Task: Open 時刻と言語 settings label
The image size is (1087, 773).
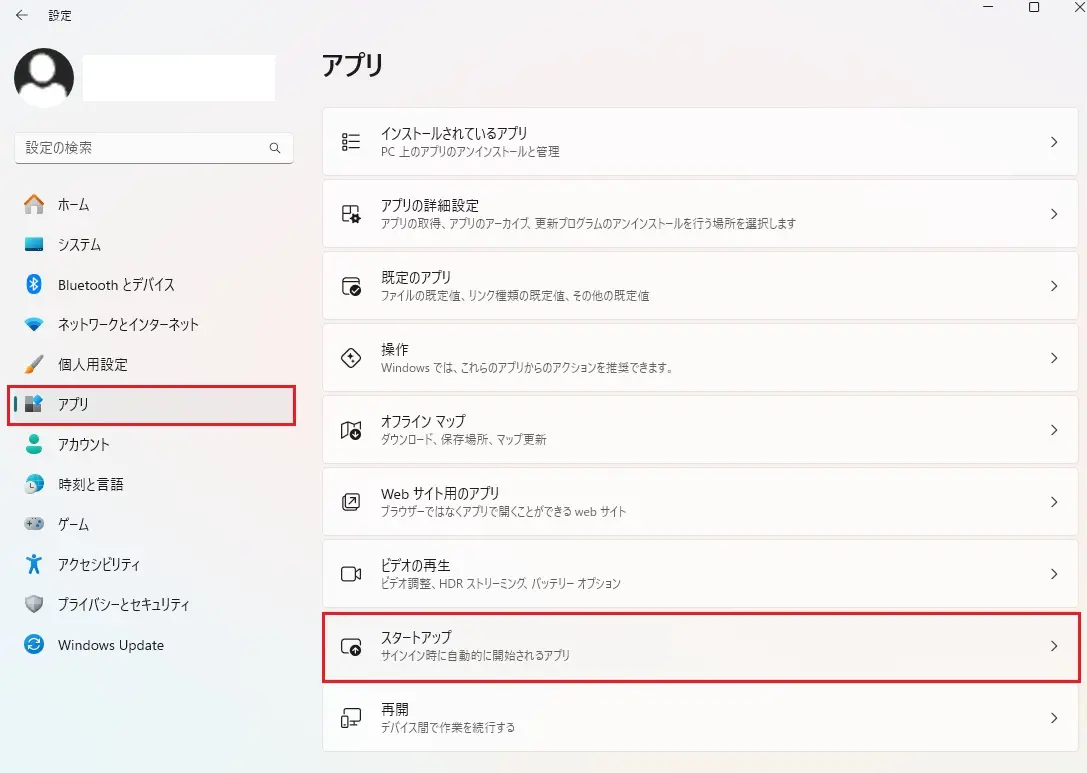Action: [90, 485]
